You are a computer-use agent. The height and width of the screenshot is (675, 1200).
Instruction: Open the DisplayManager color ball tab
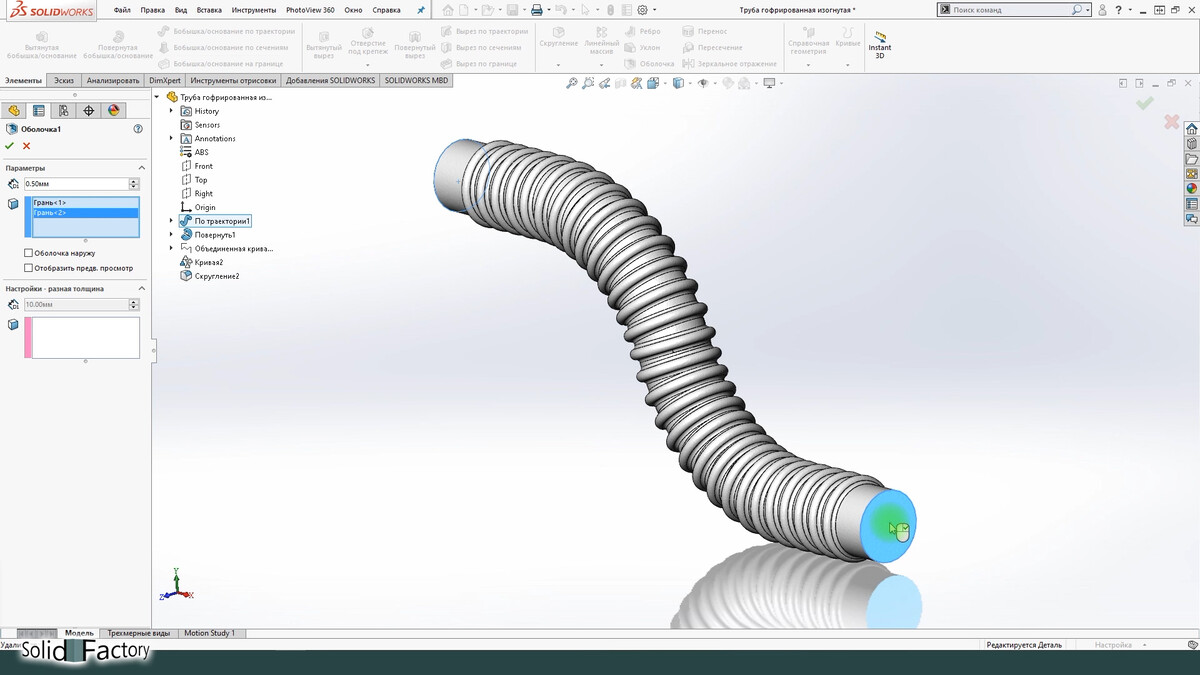click(x=113, y=111)
